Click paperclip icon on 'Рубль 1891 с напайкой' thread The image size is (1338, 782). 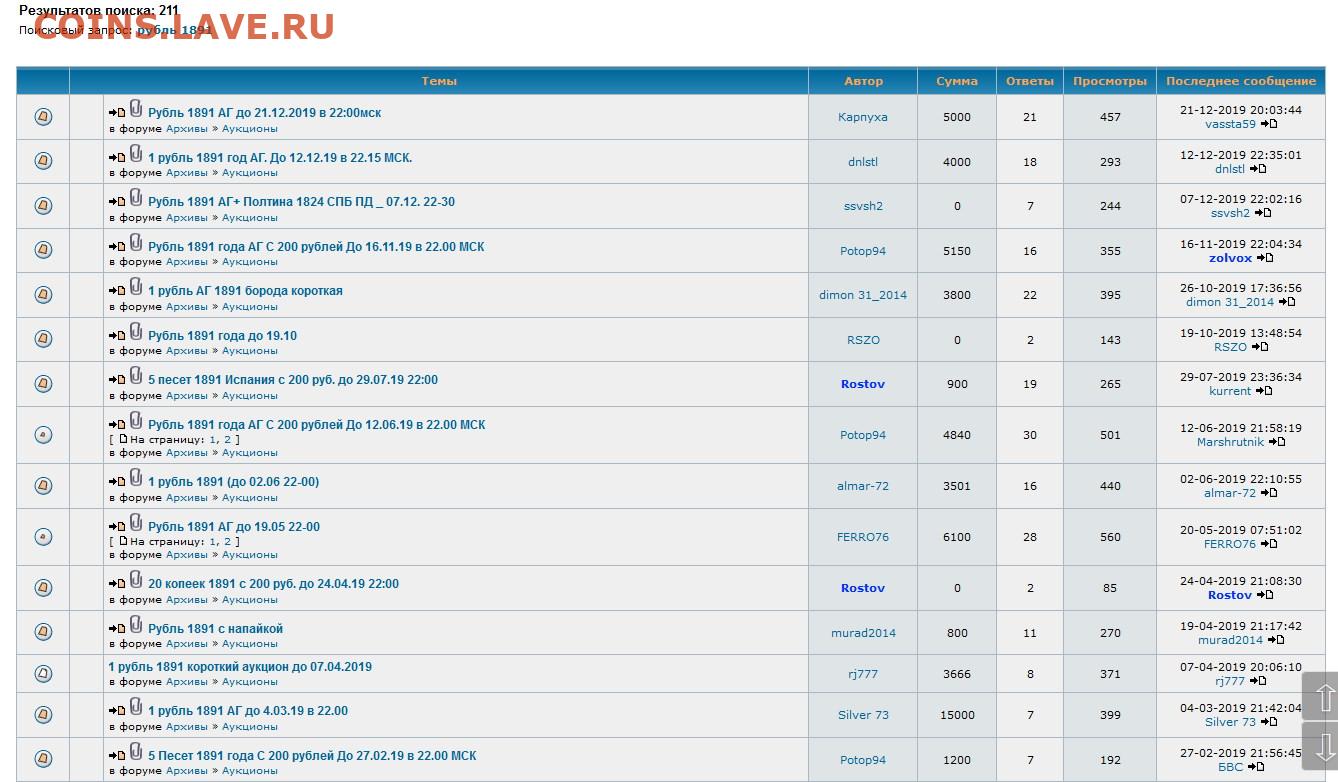[x=136, y=625]
